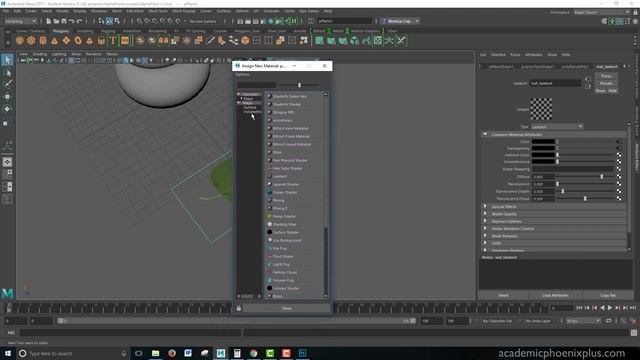Activate the Rotate tool in toolbox
640x360 pixels.
click(7, 109)
